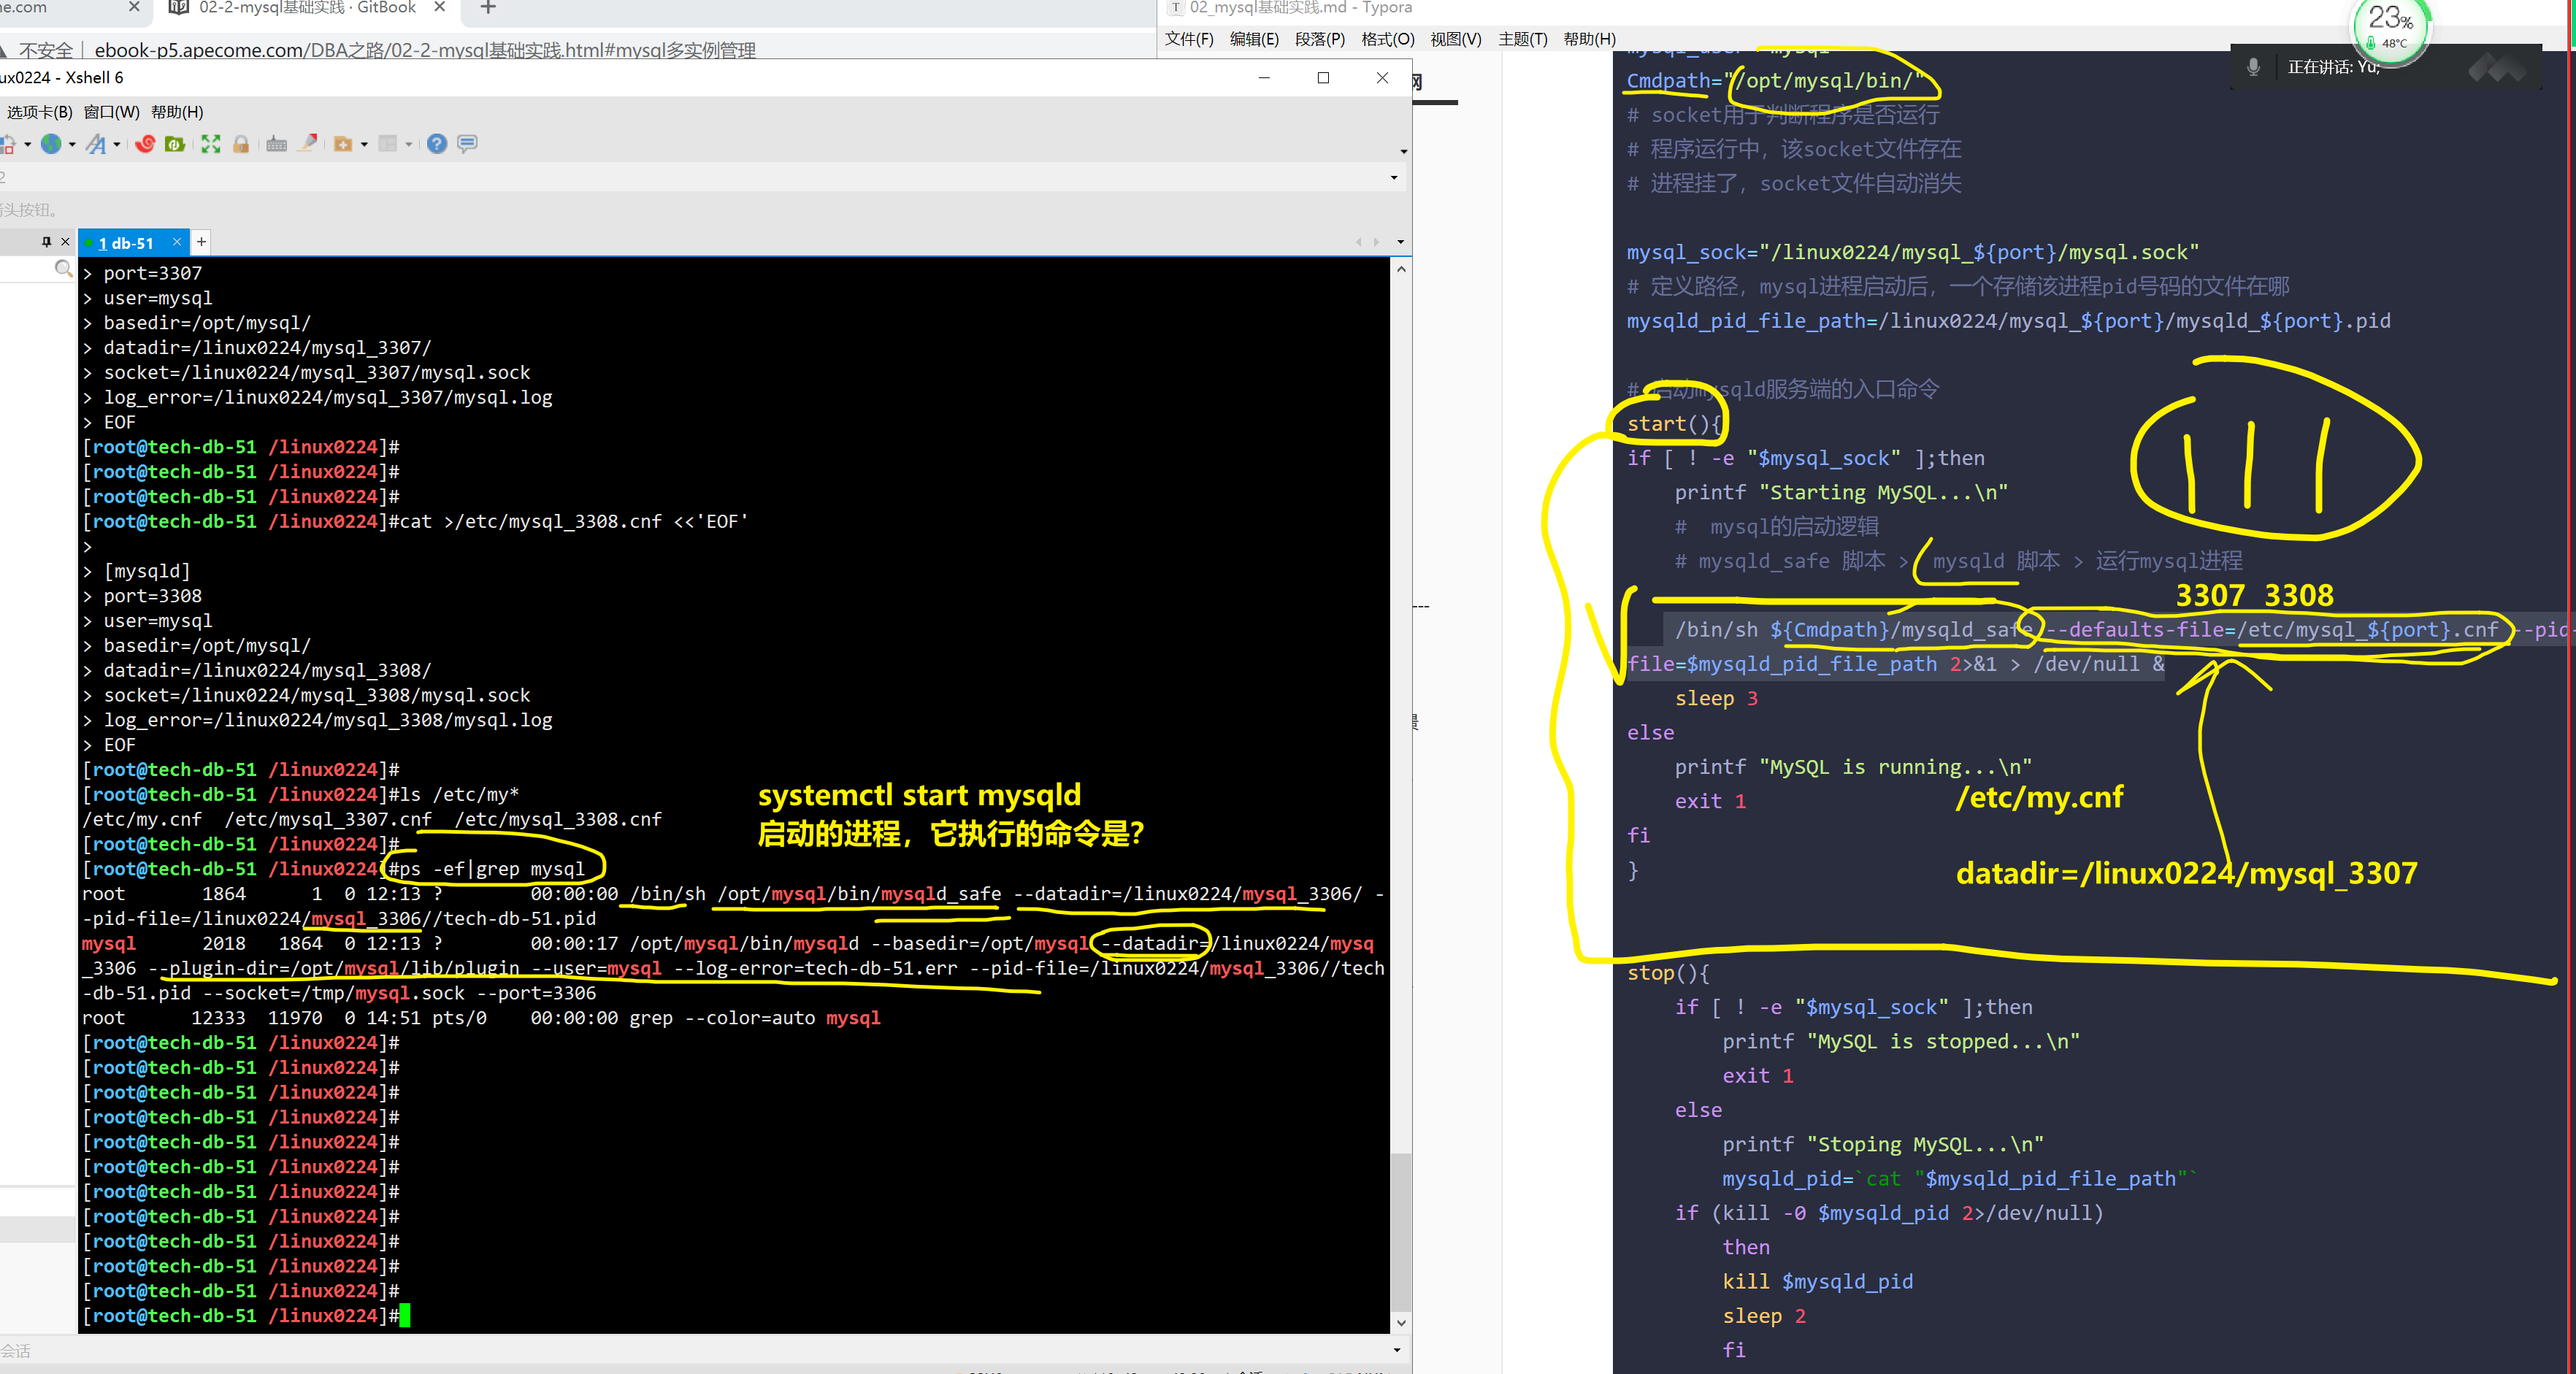Image resolution: width=2576 pixels, height=1374 pixels.
Task: Expand the Xshell address bar dropdown
Action: click(1394, 178)
